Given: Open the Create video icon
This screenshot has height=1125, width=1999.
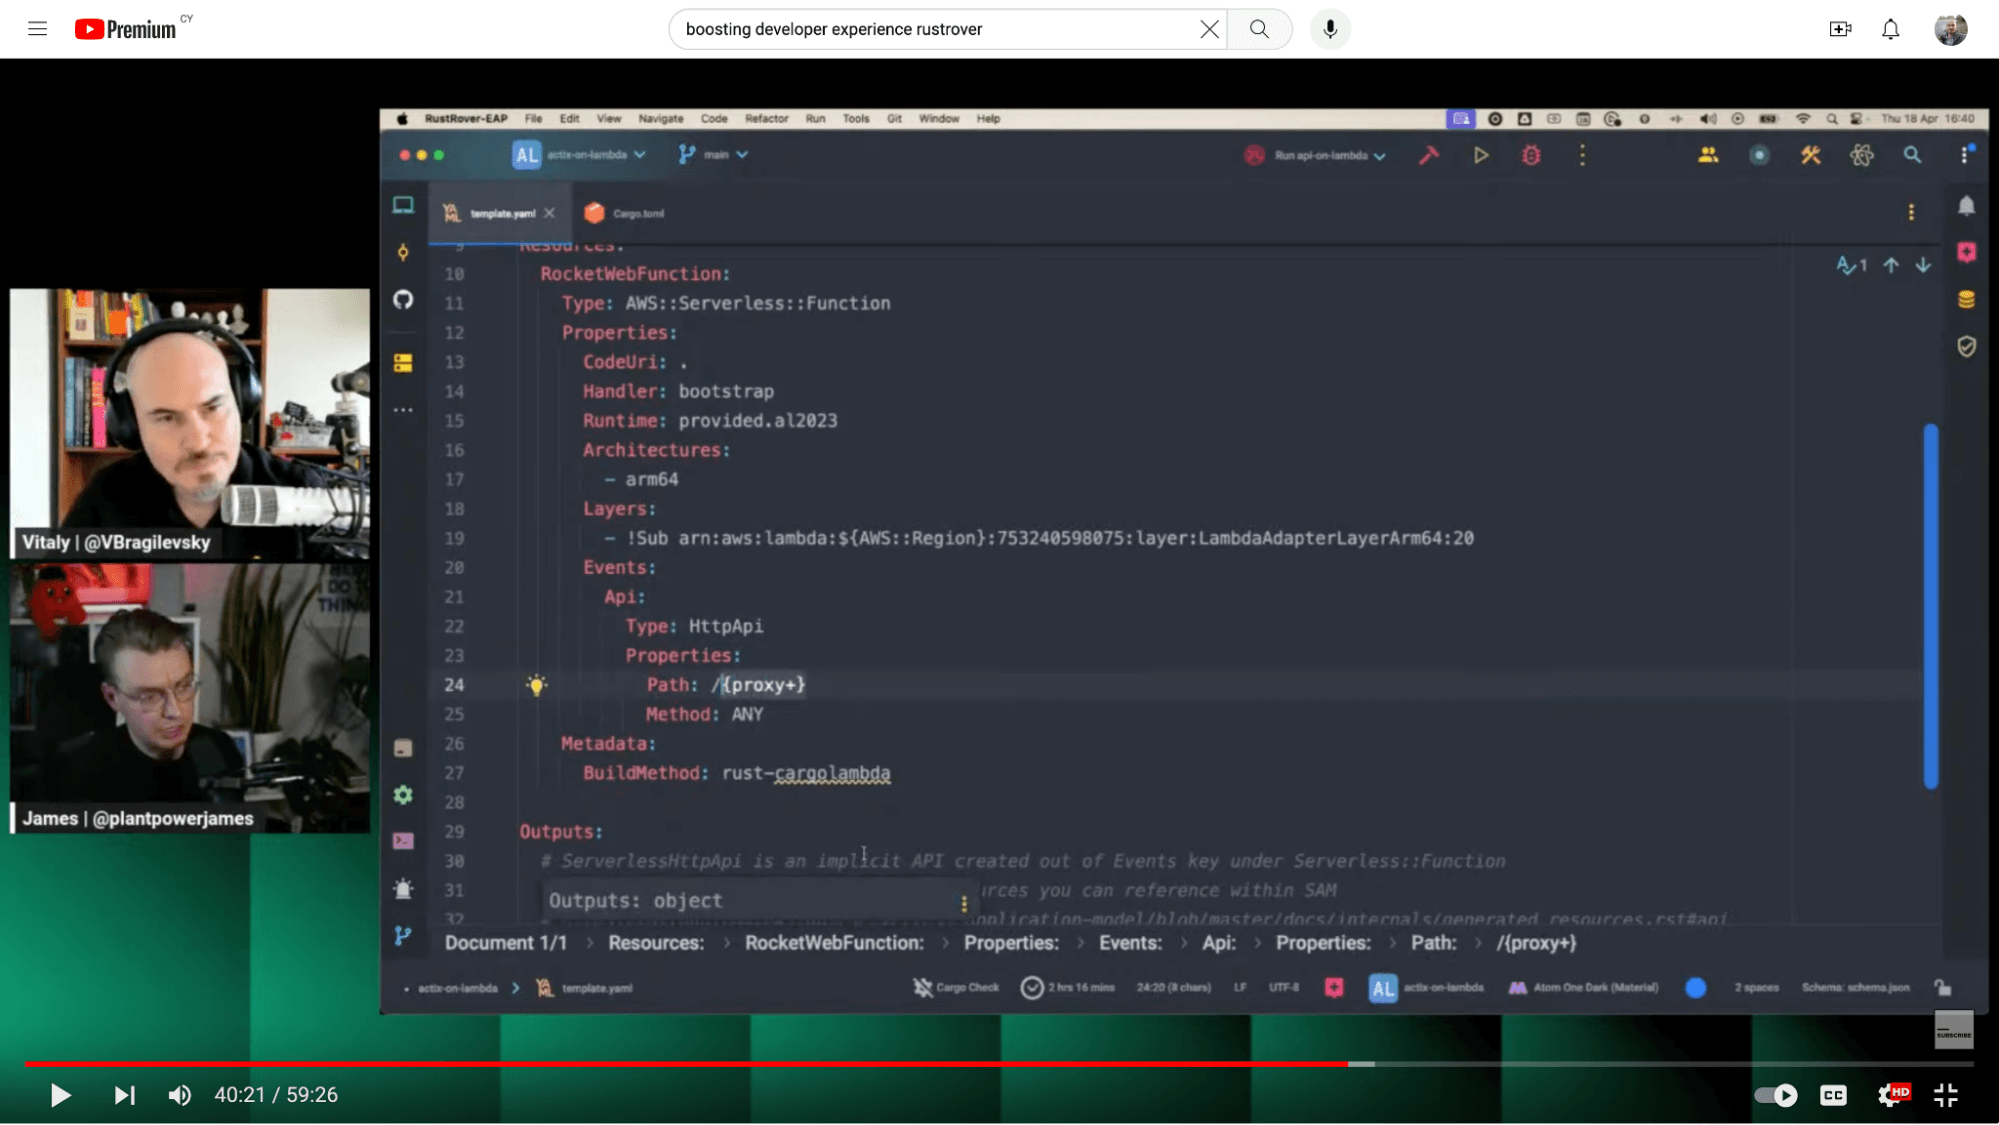Looking at the screenshot, I should (x=1840, y=29).
